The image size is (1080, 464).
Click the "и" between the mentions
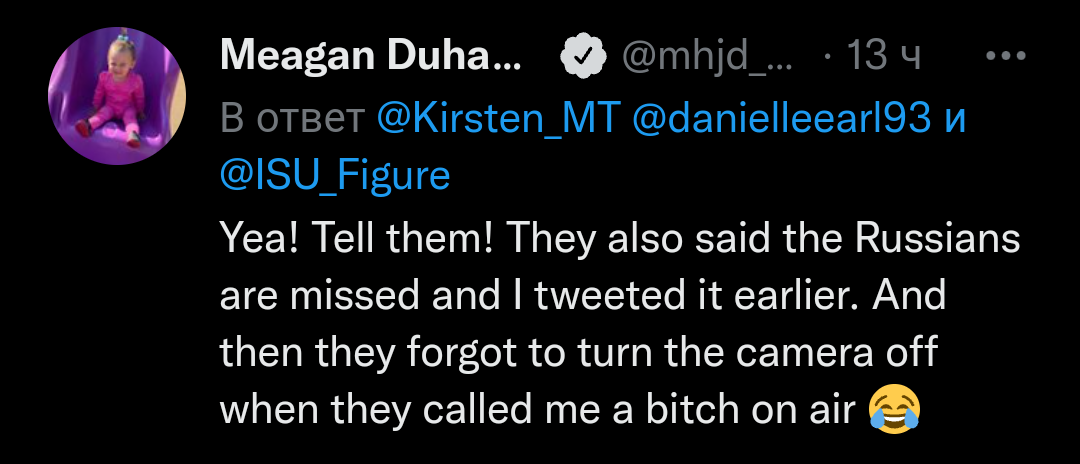coord(955,119)
